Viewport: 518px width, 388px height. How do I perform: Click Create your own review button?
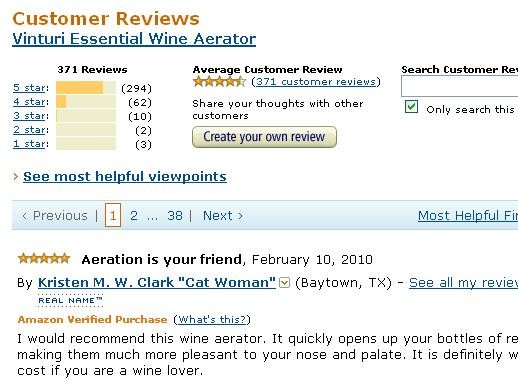pyautogui.click(x=264, y=137)
